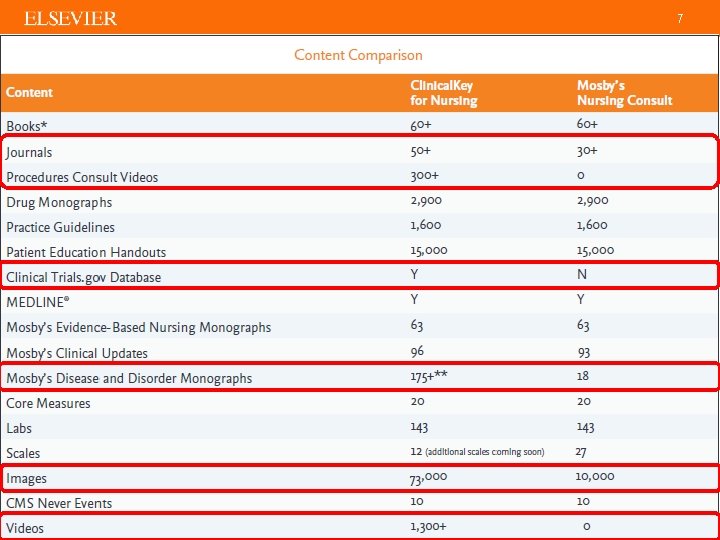
Task: Click Disease and Disorder Monographs value '175+**'
Action: pos(429,376)
